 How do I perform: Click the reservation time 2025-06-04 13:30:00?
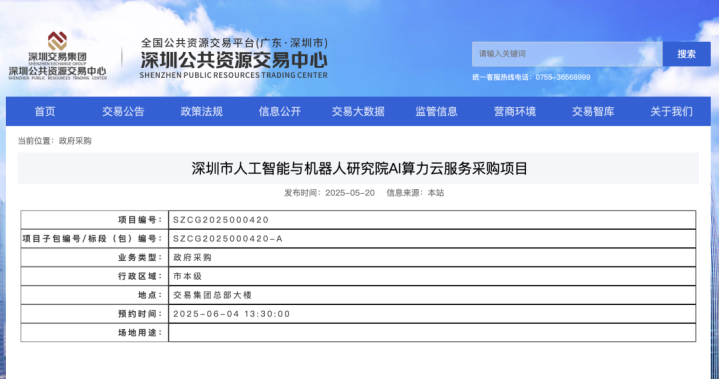[x=232, y=314]
